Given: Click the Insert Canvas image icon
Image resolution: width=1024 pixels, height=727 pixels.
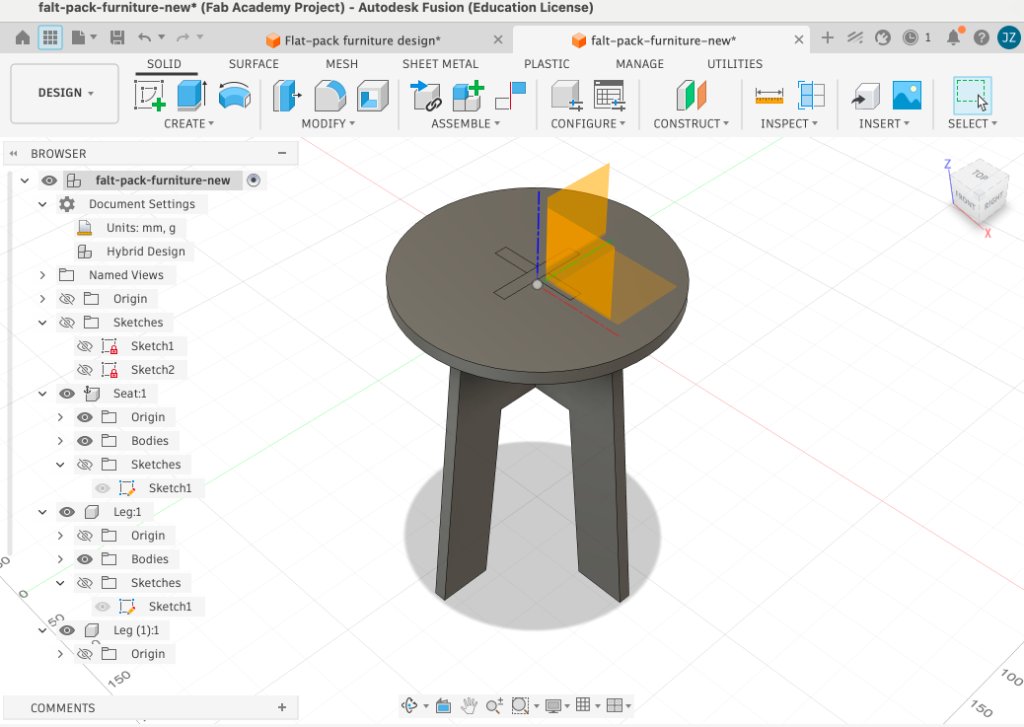Looking at the screenshot, I should 907,95.
